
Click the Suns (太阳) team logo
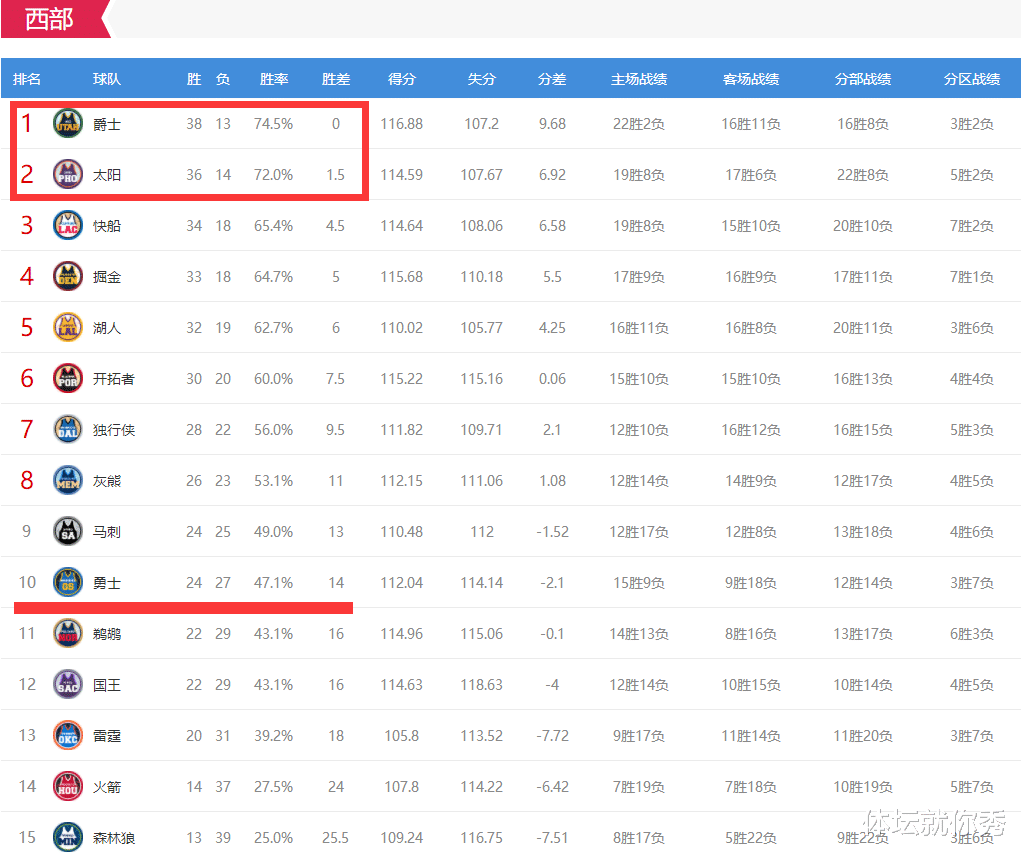point(67,174)
